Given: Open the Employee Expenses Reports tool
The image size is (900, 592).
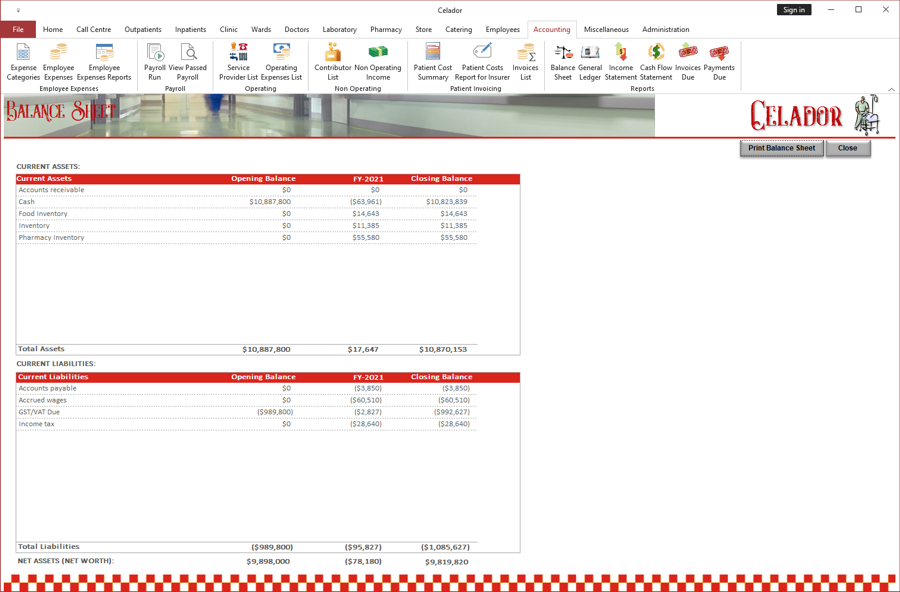Looking at the screenshot, I should 104,62.
